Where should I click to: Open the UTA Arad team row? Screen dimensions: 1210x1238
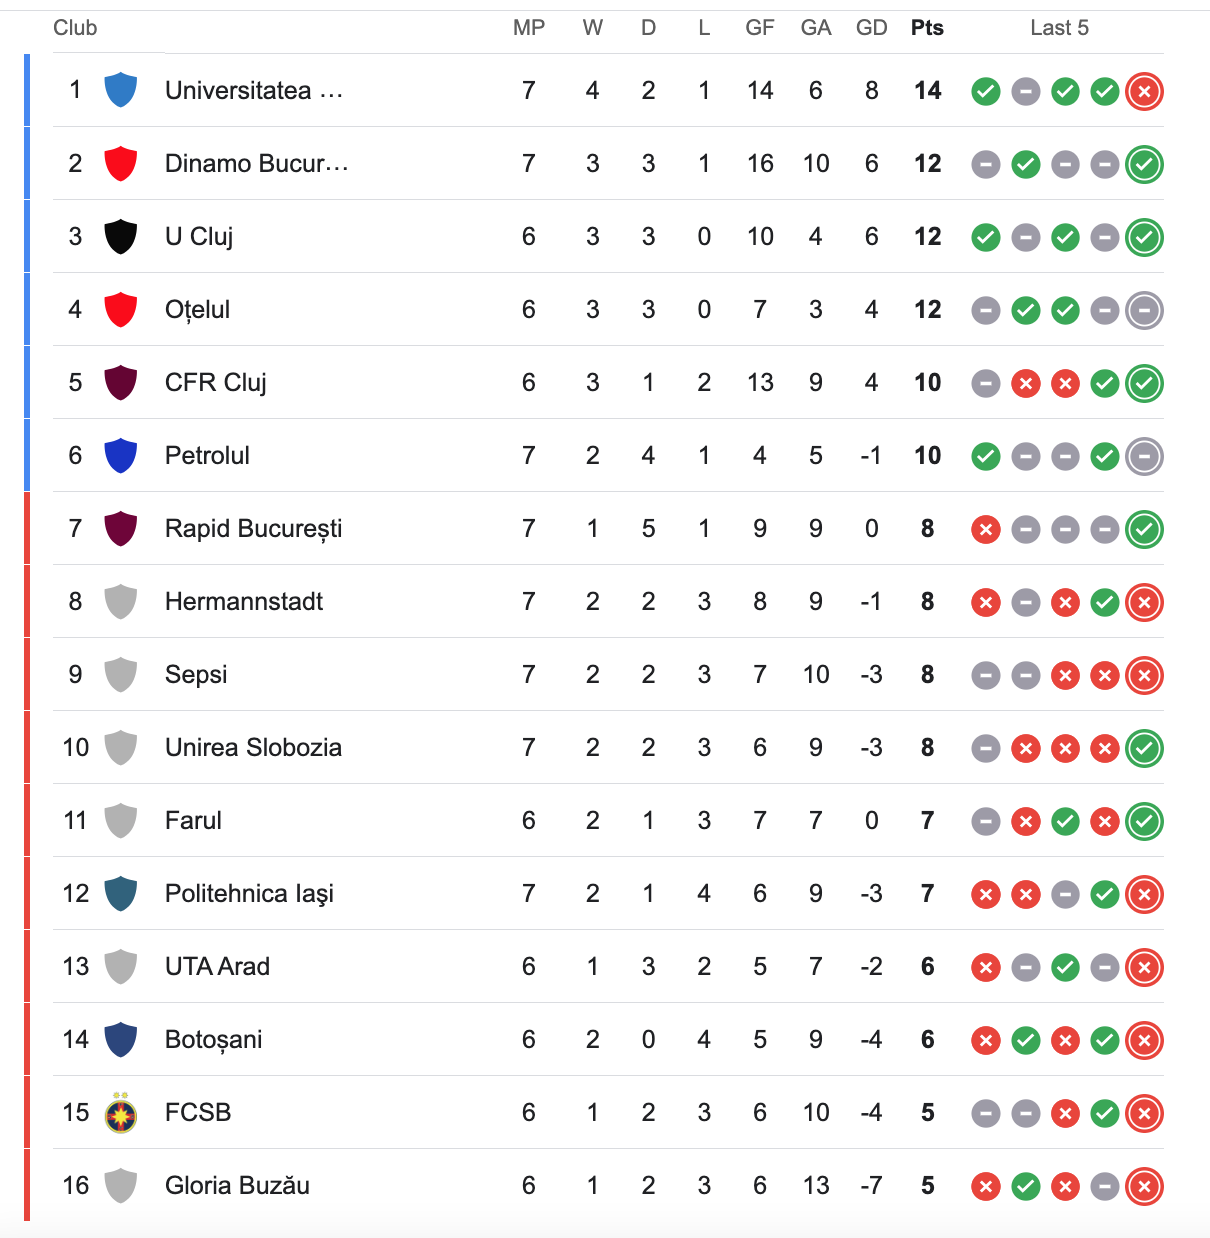(x=608, y=966)
